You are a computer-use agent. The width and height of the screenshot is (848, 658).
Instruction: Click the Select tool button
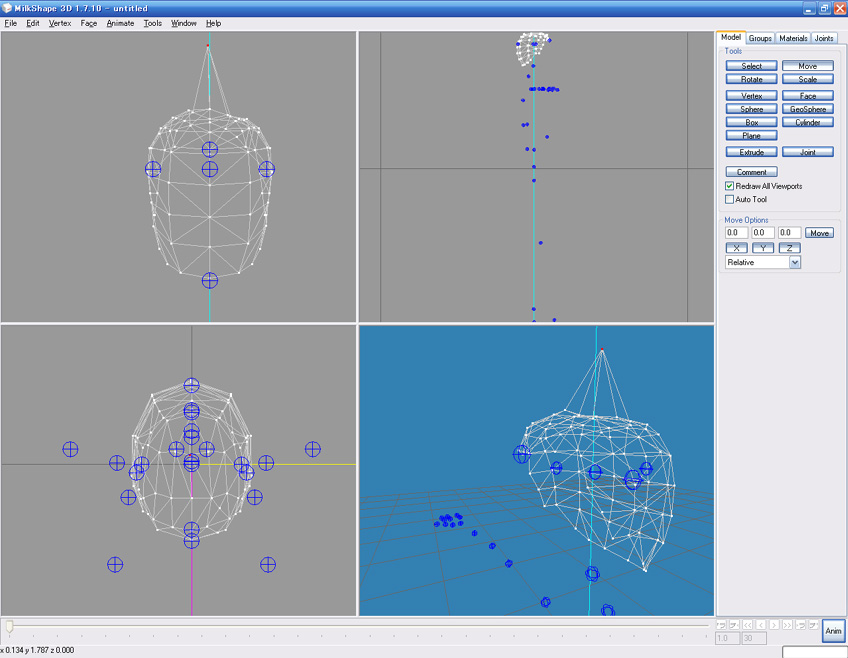[x=751, y=66]
